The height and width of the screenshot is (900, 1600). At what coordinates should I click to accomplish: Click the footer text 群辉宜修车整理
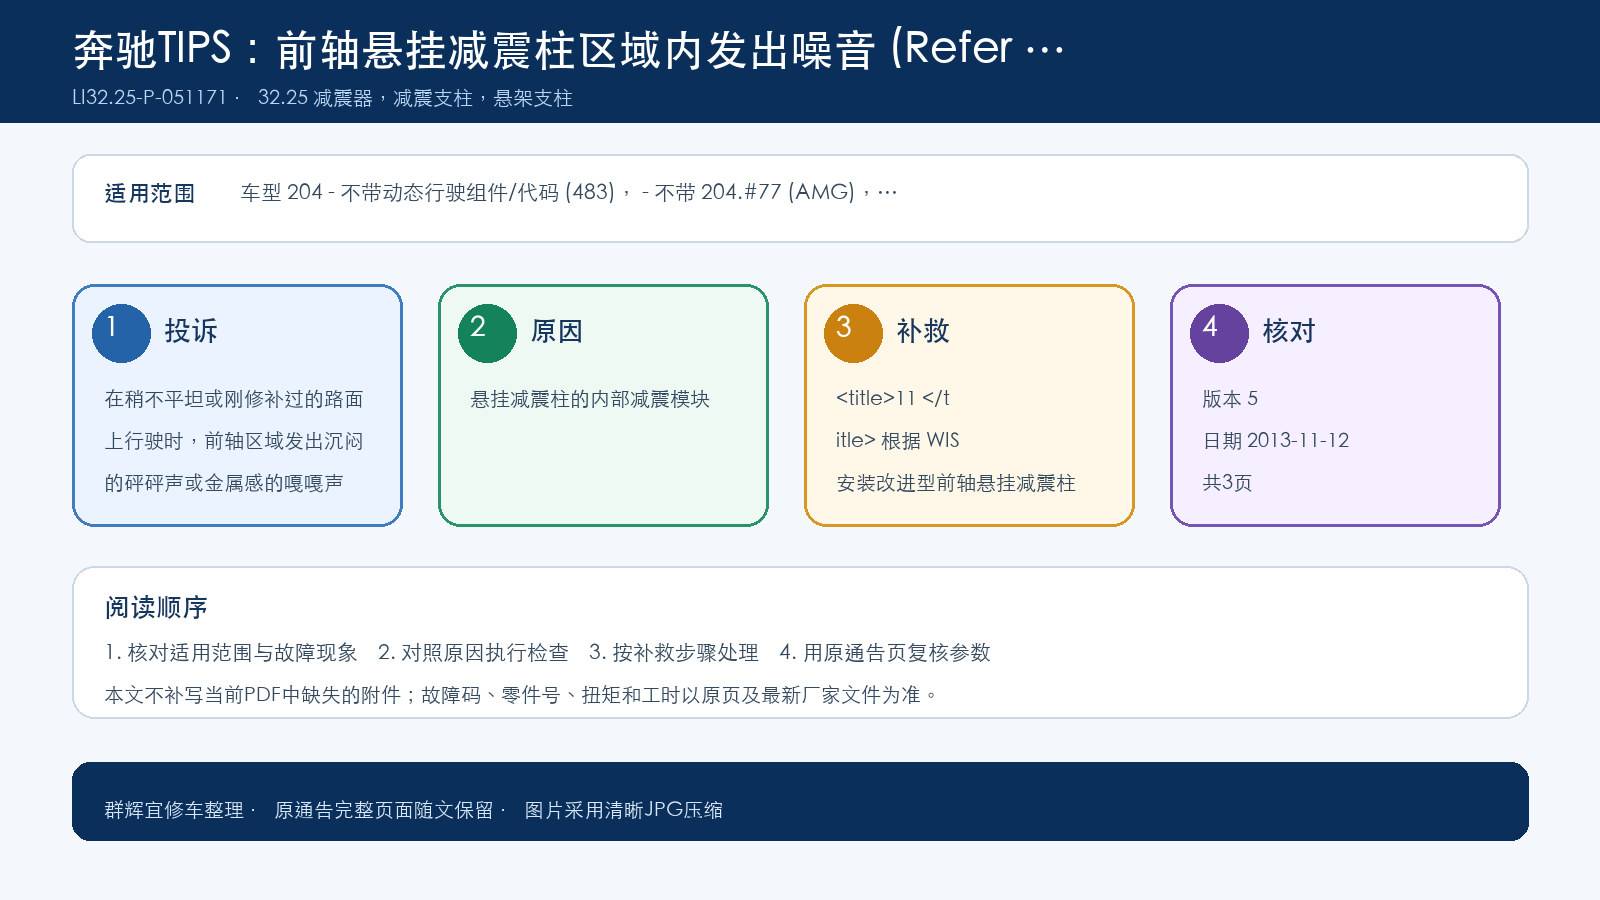point(174,810)
